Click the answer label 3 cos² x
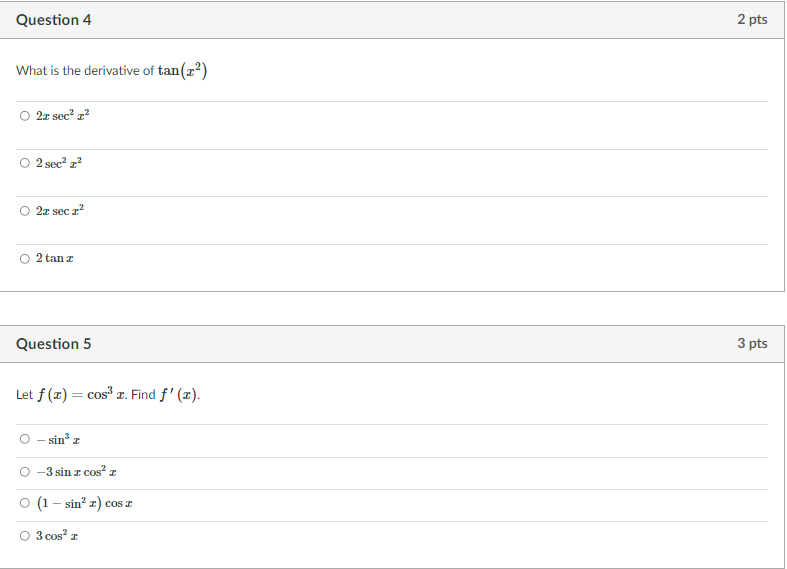 coord(57,535)
